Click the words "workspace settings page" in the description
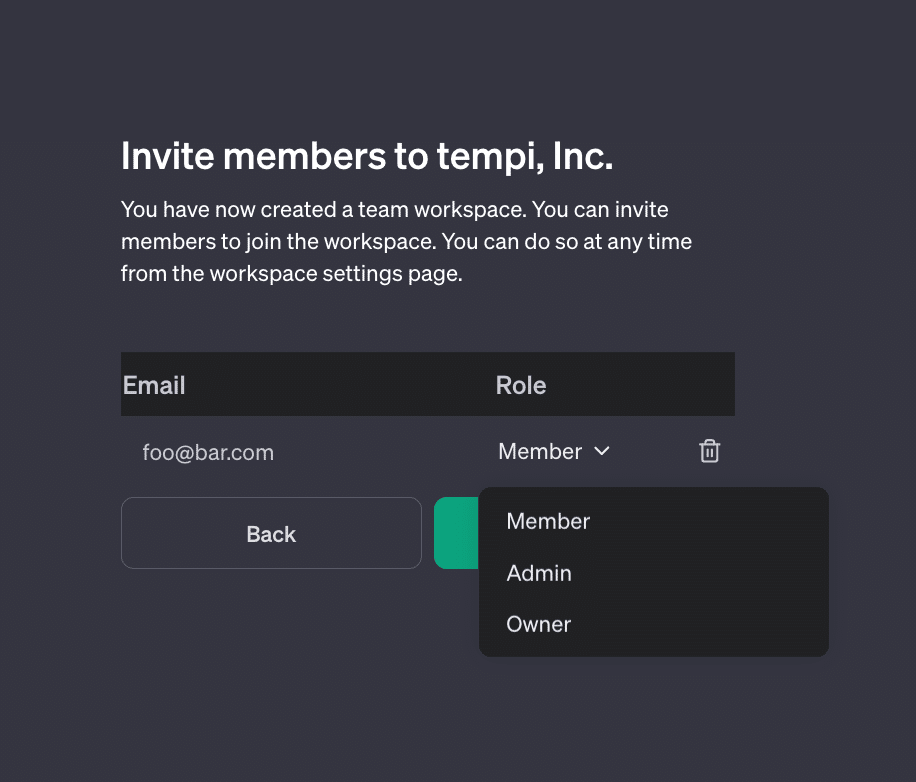This screenshot has width=916, height=782. click(335, 274)
